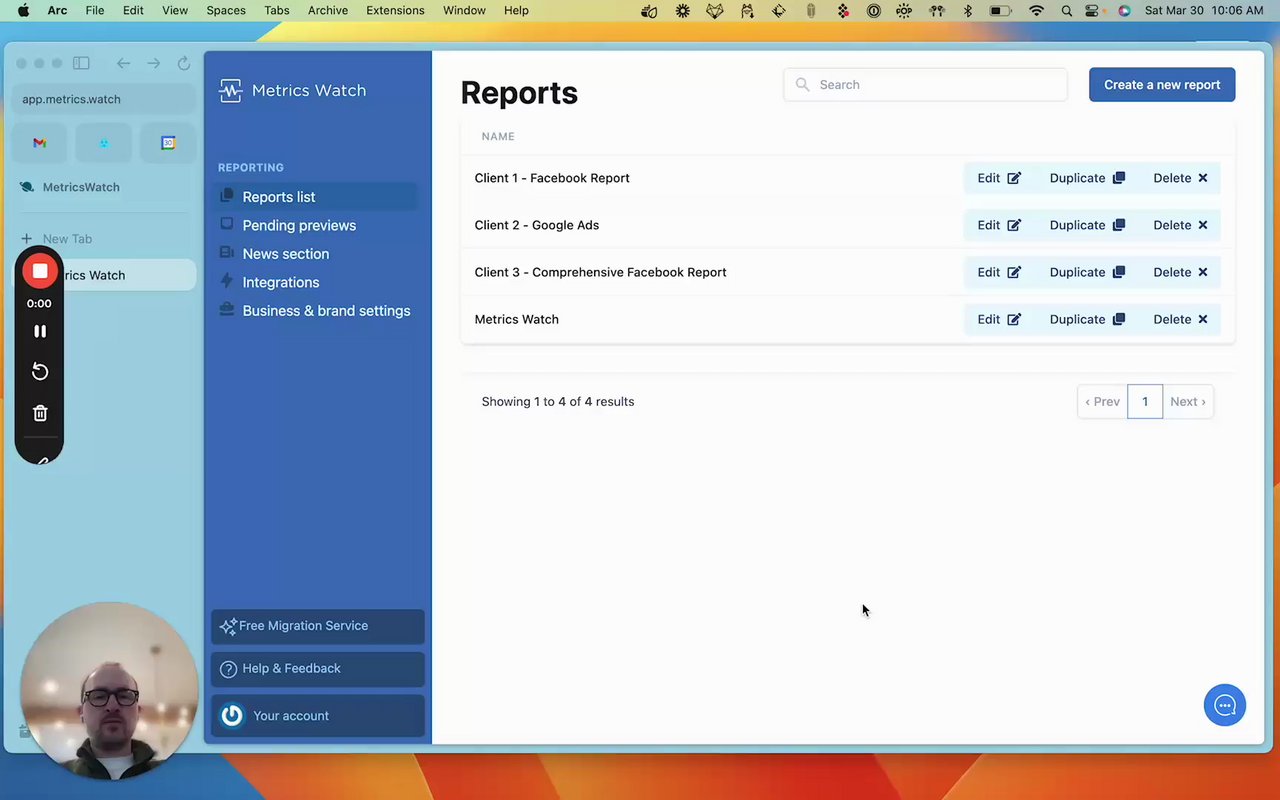Open the Extensions menu

click(x=395, y=11)
